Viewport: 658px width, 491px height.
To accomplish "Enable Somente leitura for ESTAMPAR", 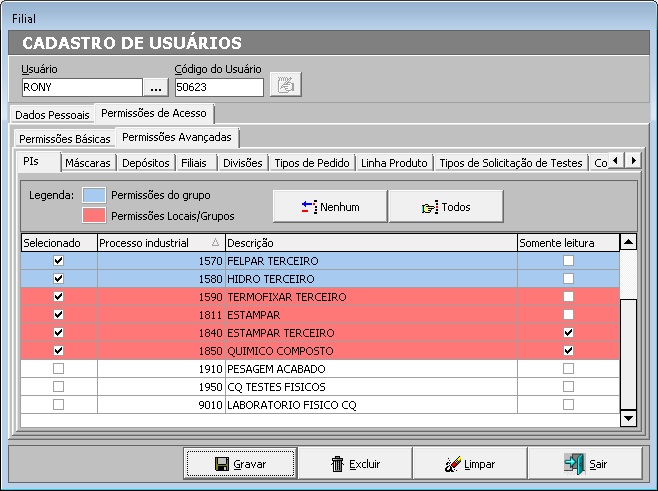I will pyautogui.click(x=568, y=315).
